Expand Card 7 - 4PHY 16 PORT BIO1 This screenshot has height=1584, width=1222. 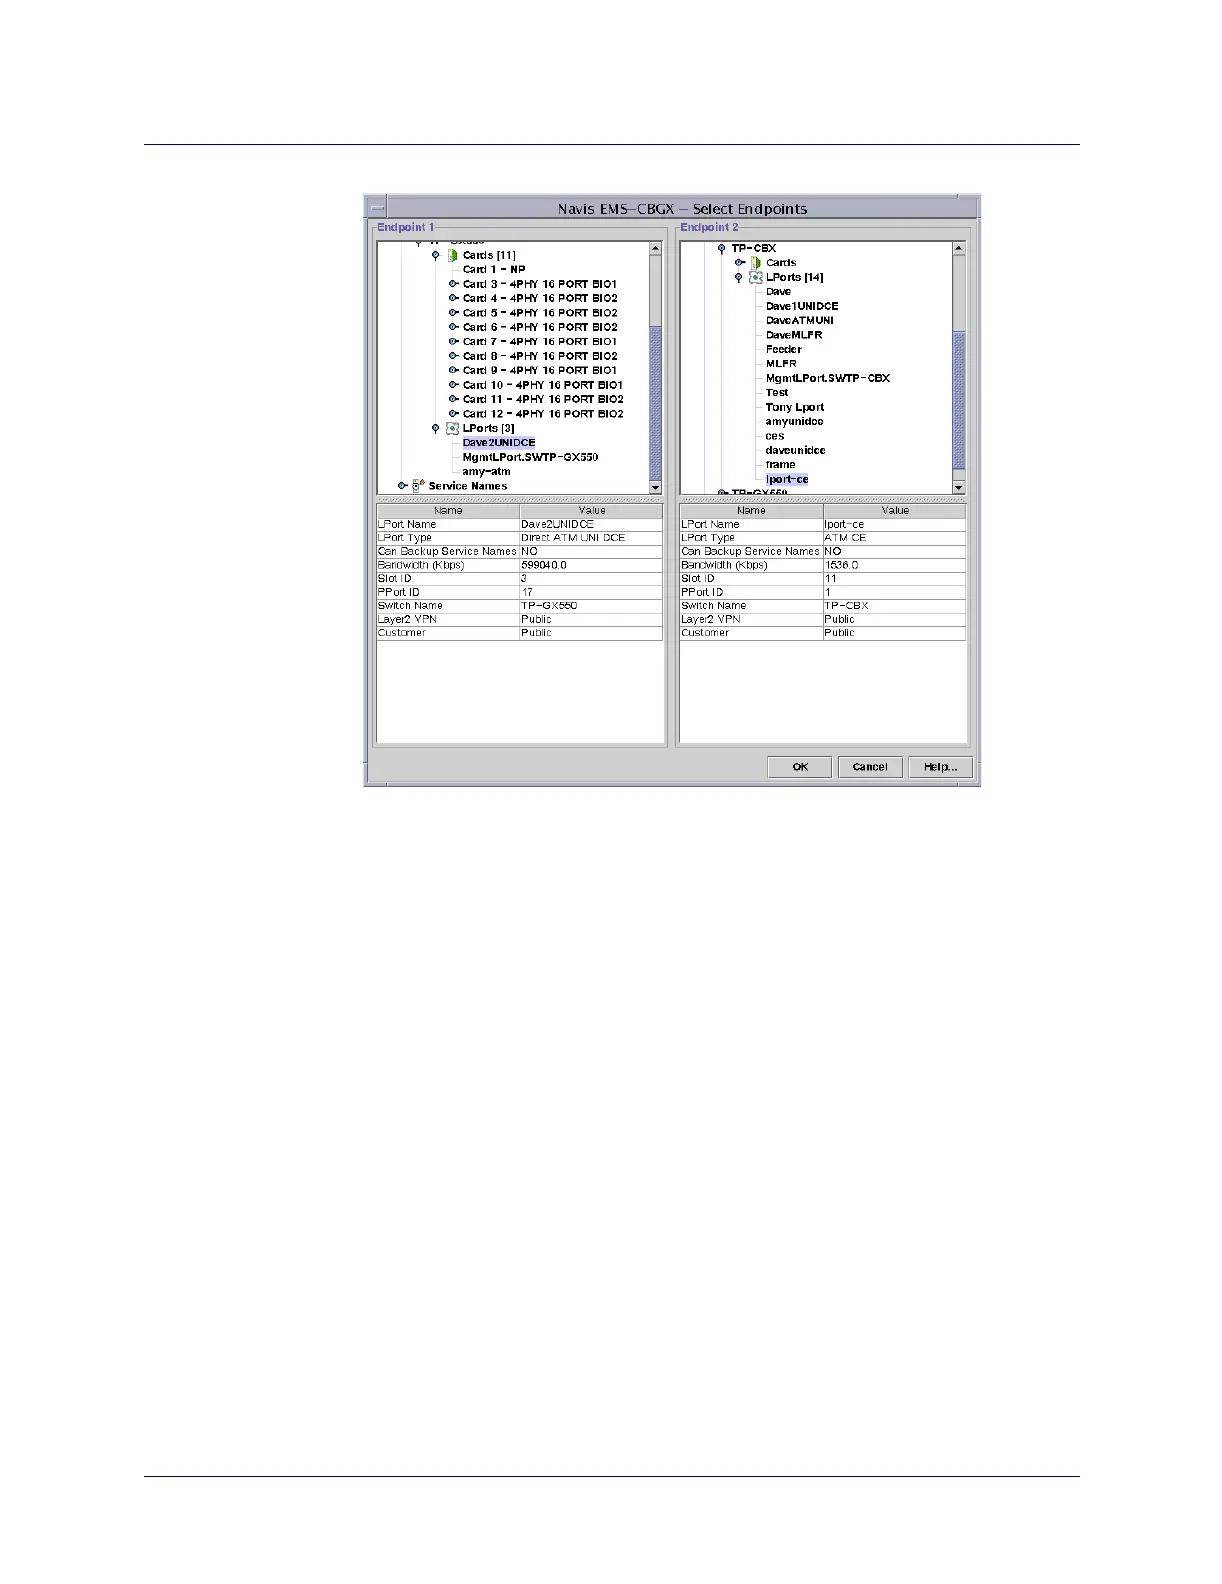tap(453, 342)
